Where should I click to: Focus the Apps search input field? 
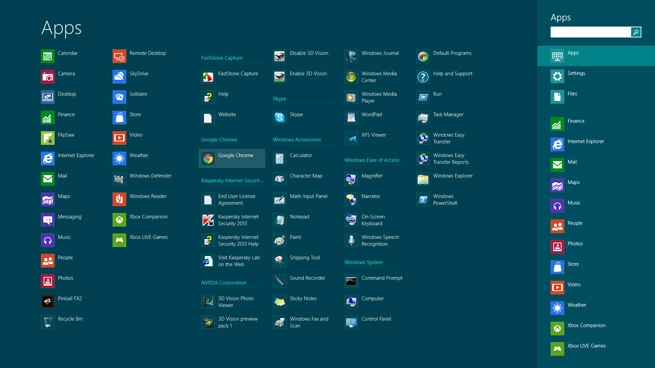click(591, 32)
